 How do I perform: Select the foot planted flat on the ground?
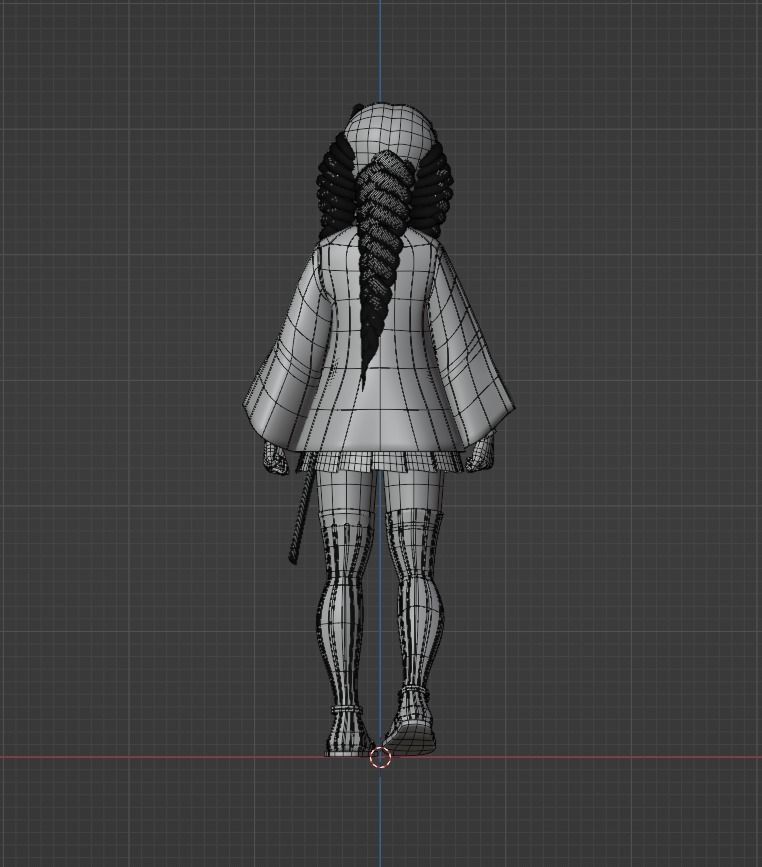coord(348,733)
